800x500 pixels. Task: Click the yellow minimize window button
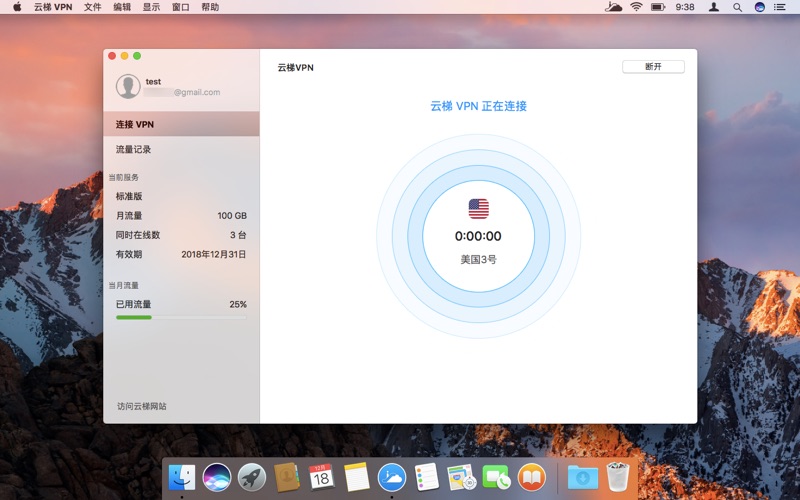click(124, 56)
